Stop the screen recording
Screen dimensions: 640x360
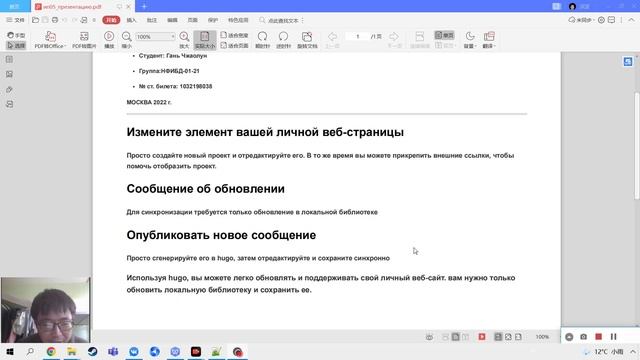point(598,337)
